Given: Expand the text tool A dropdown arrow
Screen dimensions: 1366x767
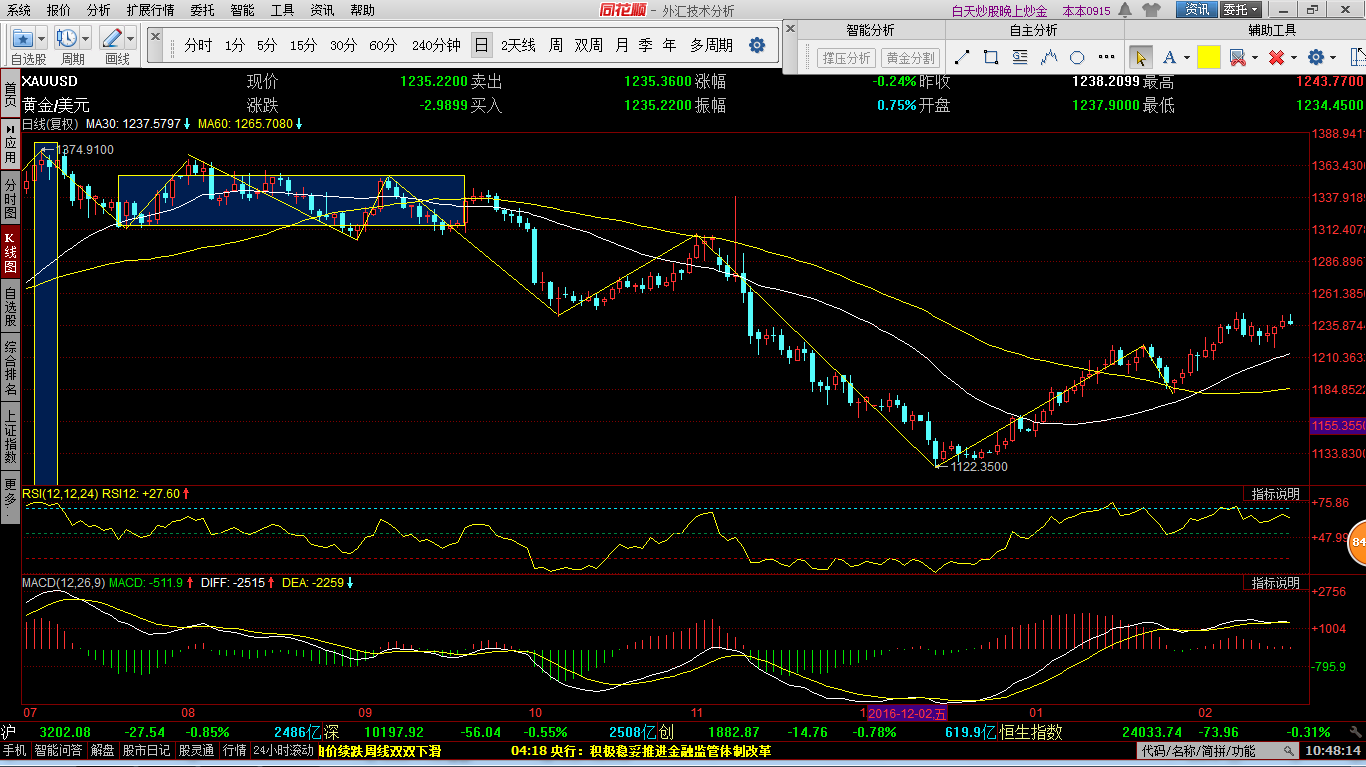Looking at the screenshot, I should click(1186, 58).
